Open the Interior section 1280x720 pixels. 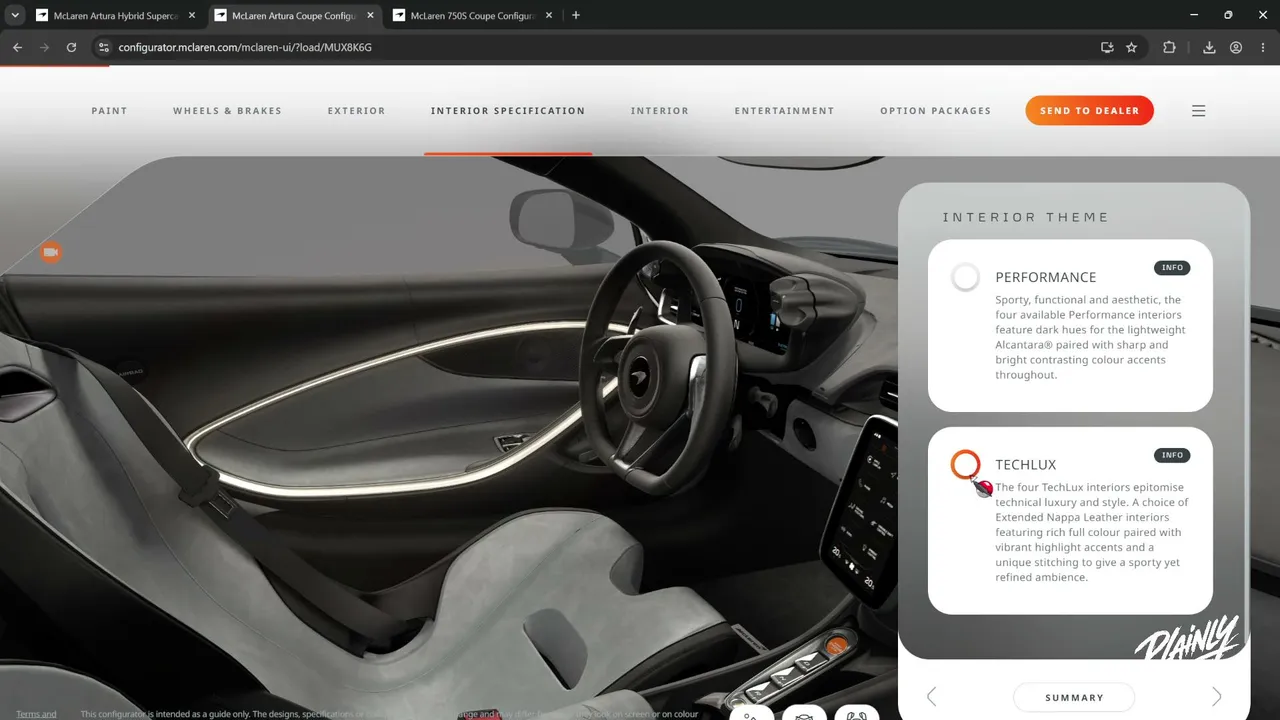click(660, 111)
